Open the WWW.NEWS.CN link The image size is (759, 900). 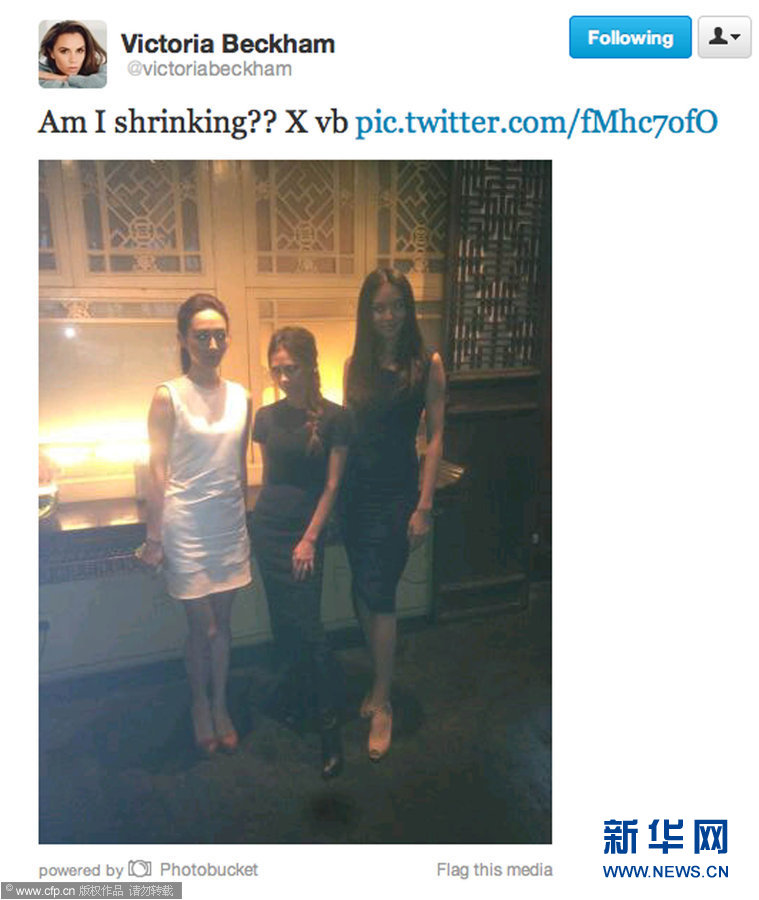click(665, 871)
